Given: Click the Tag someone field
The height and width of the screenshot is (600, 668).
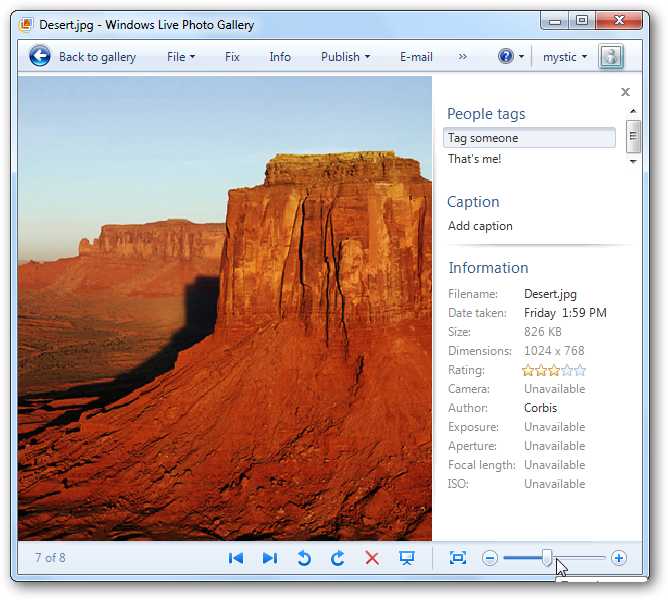Looking at the screenshot, I should click(x=528, y=138).
